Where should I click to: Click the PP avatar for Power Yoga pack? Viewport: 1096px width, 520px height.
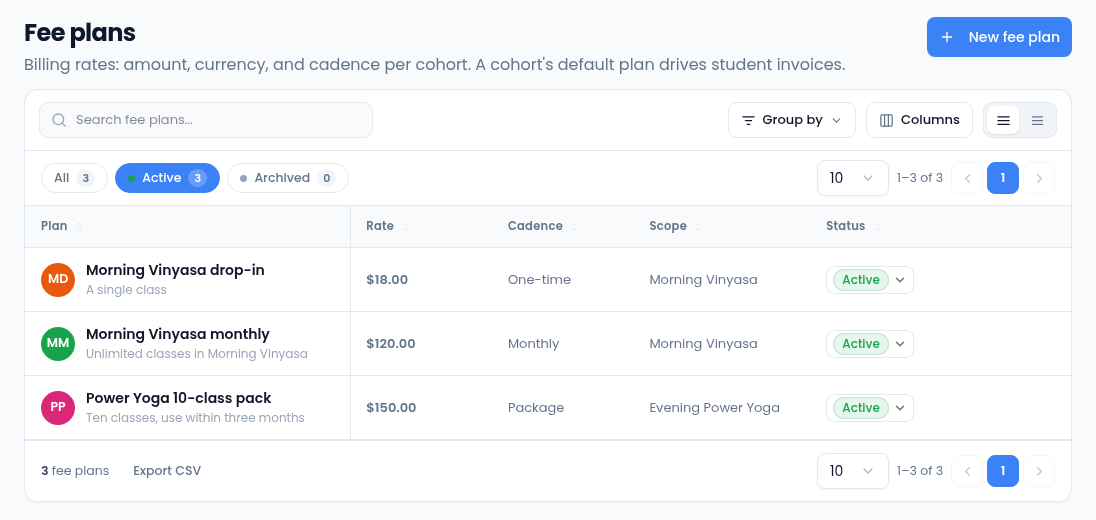click(58, 408)
